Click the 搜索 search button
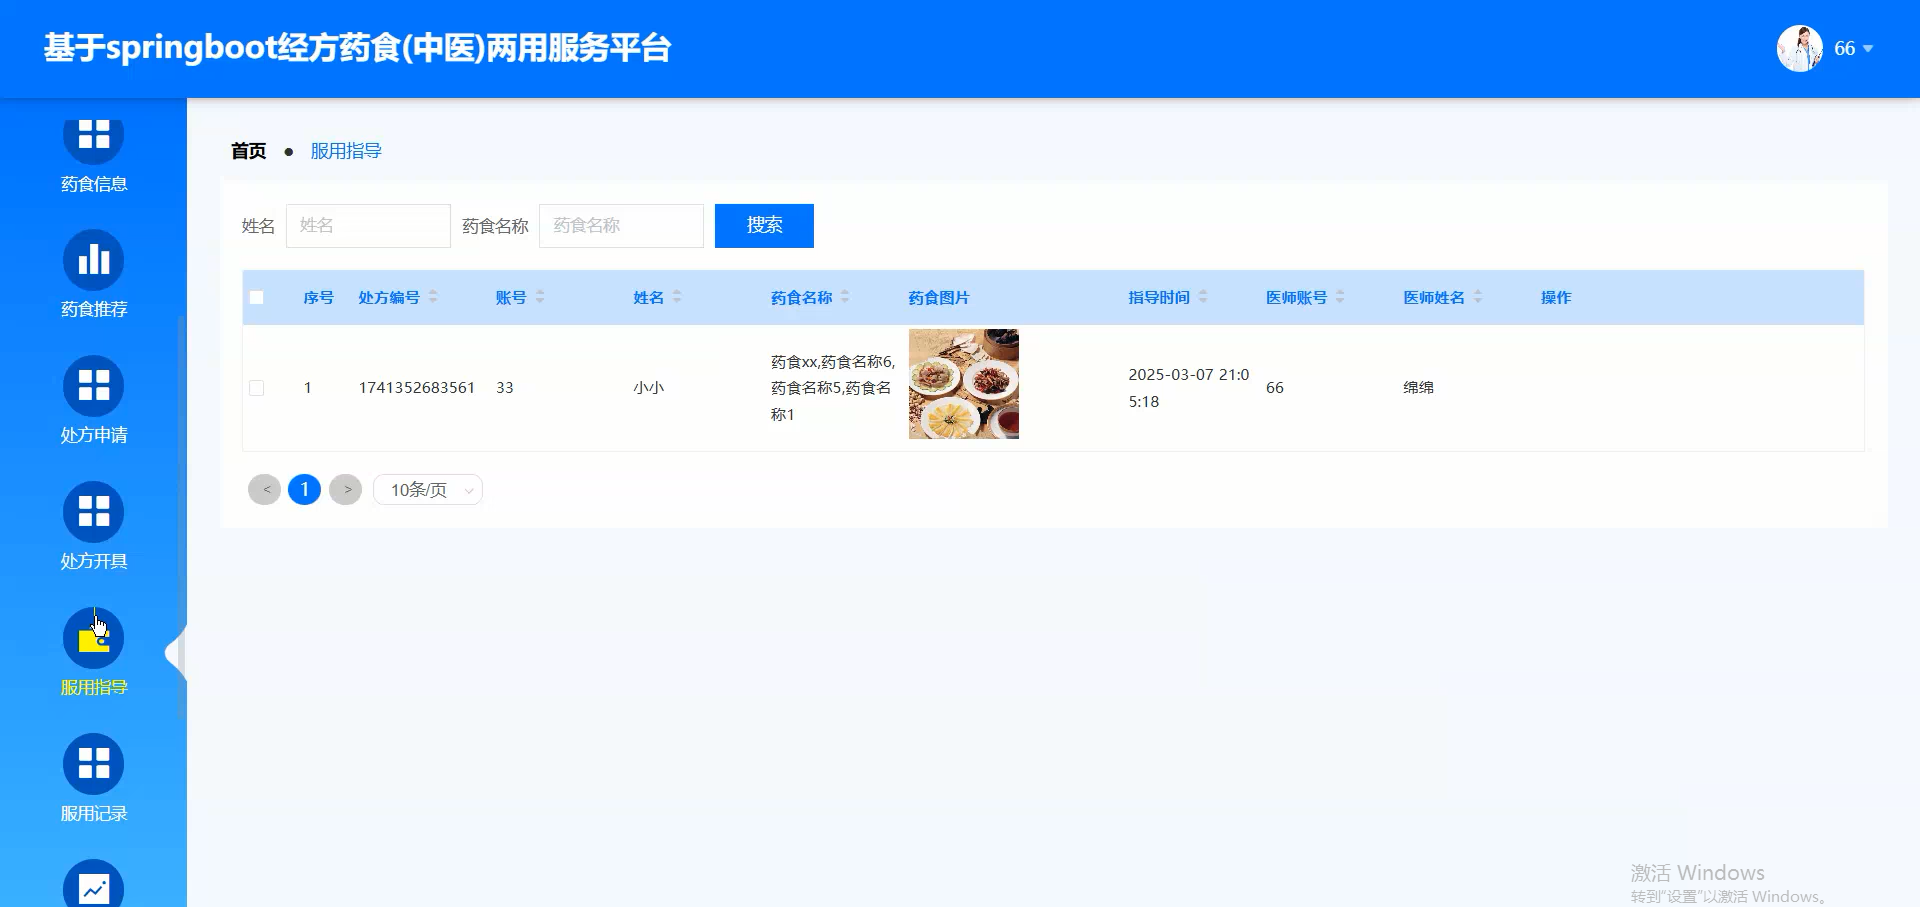 [x=763, y=225]
